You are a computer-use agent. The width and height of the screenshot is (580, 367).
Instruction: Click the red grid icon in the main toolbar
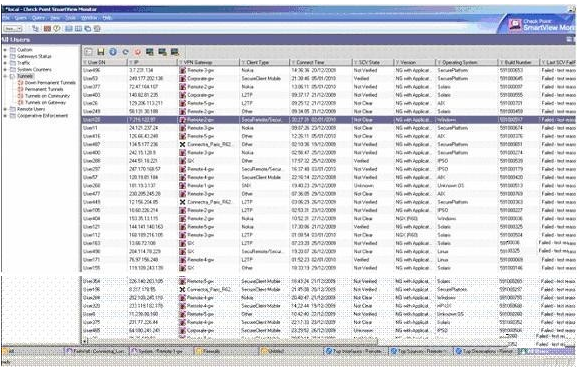click(47, 28)
